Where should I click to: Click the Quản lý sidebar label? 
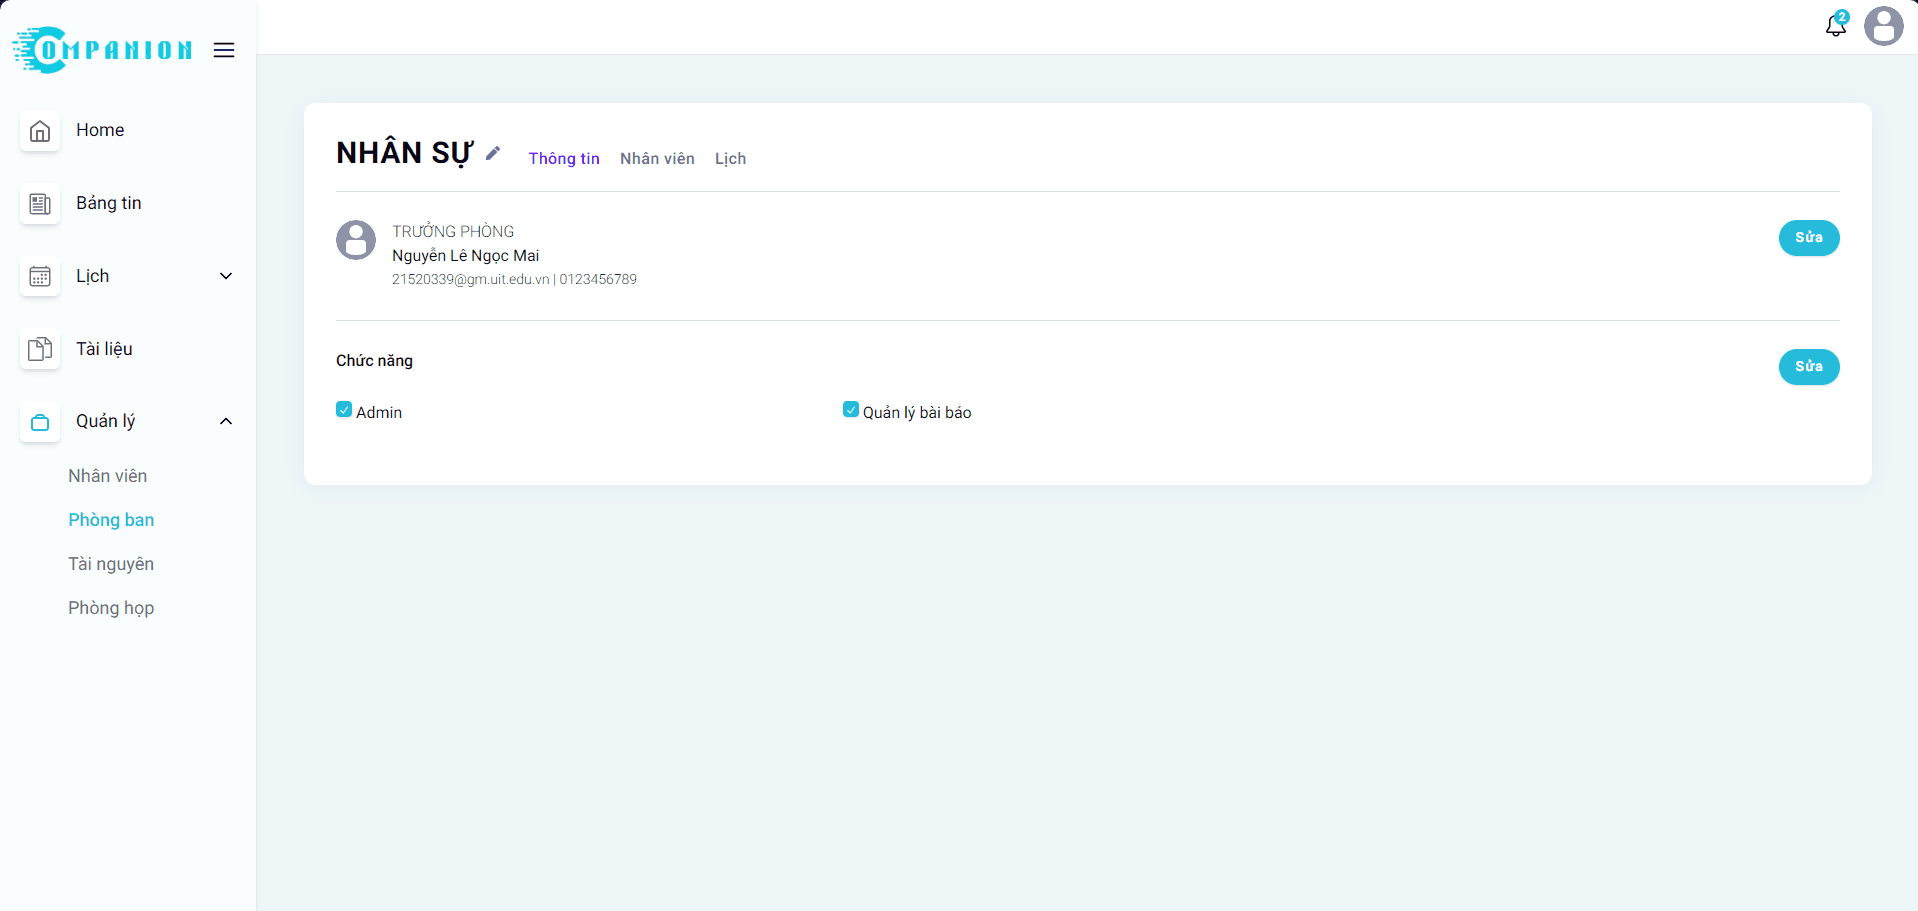pos(106,421)
